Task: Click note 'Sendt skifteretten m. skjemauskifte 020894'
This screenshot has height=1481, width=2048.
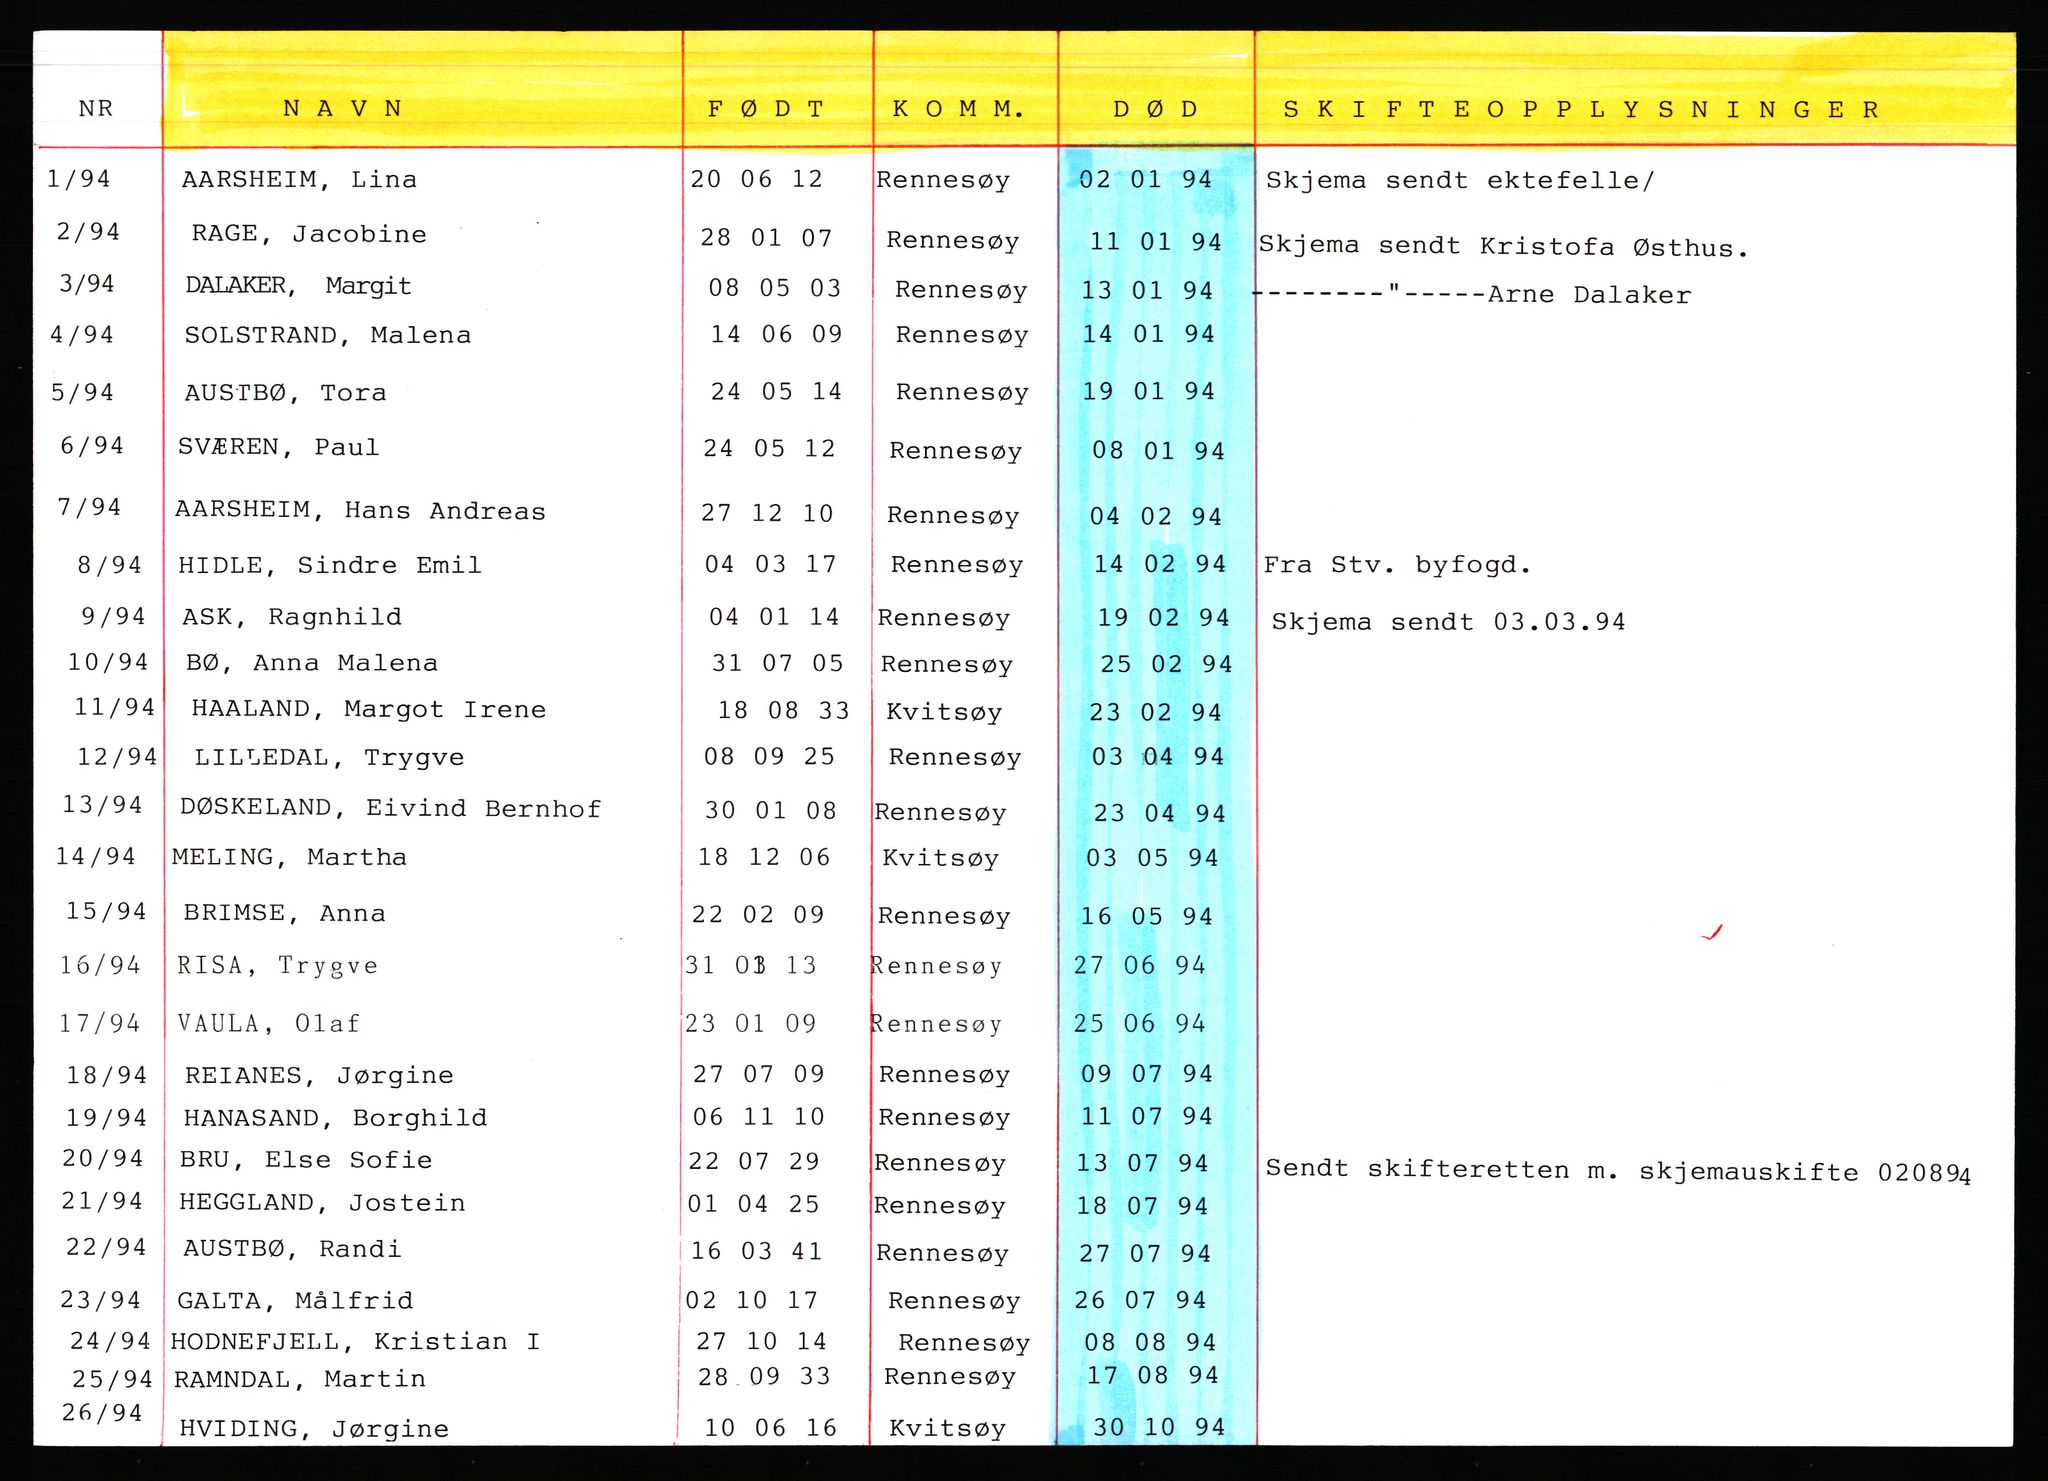Action: [x=1618, y=1171]
